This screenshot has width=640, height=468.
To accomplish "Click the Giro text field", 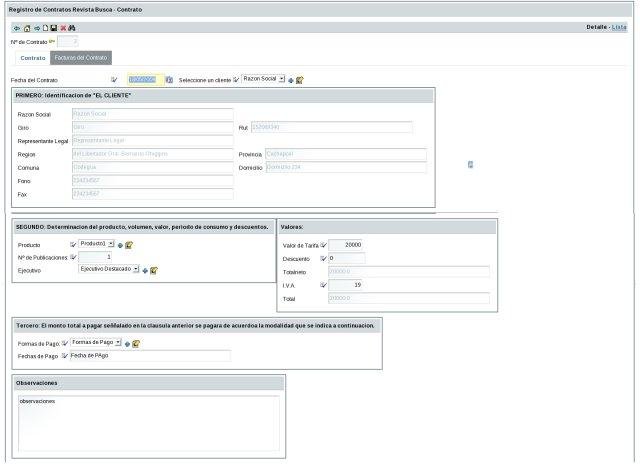I will point(153,127).
